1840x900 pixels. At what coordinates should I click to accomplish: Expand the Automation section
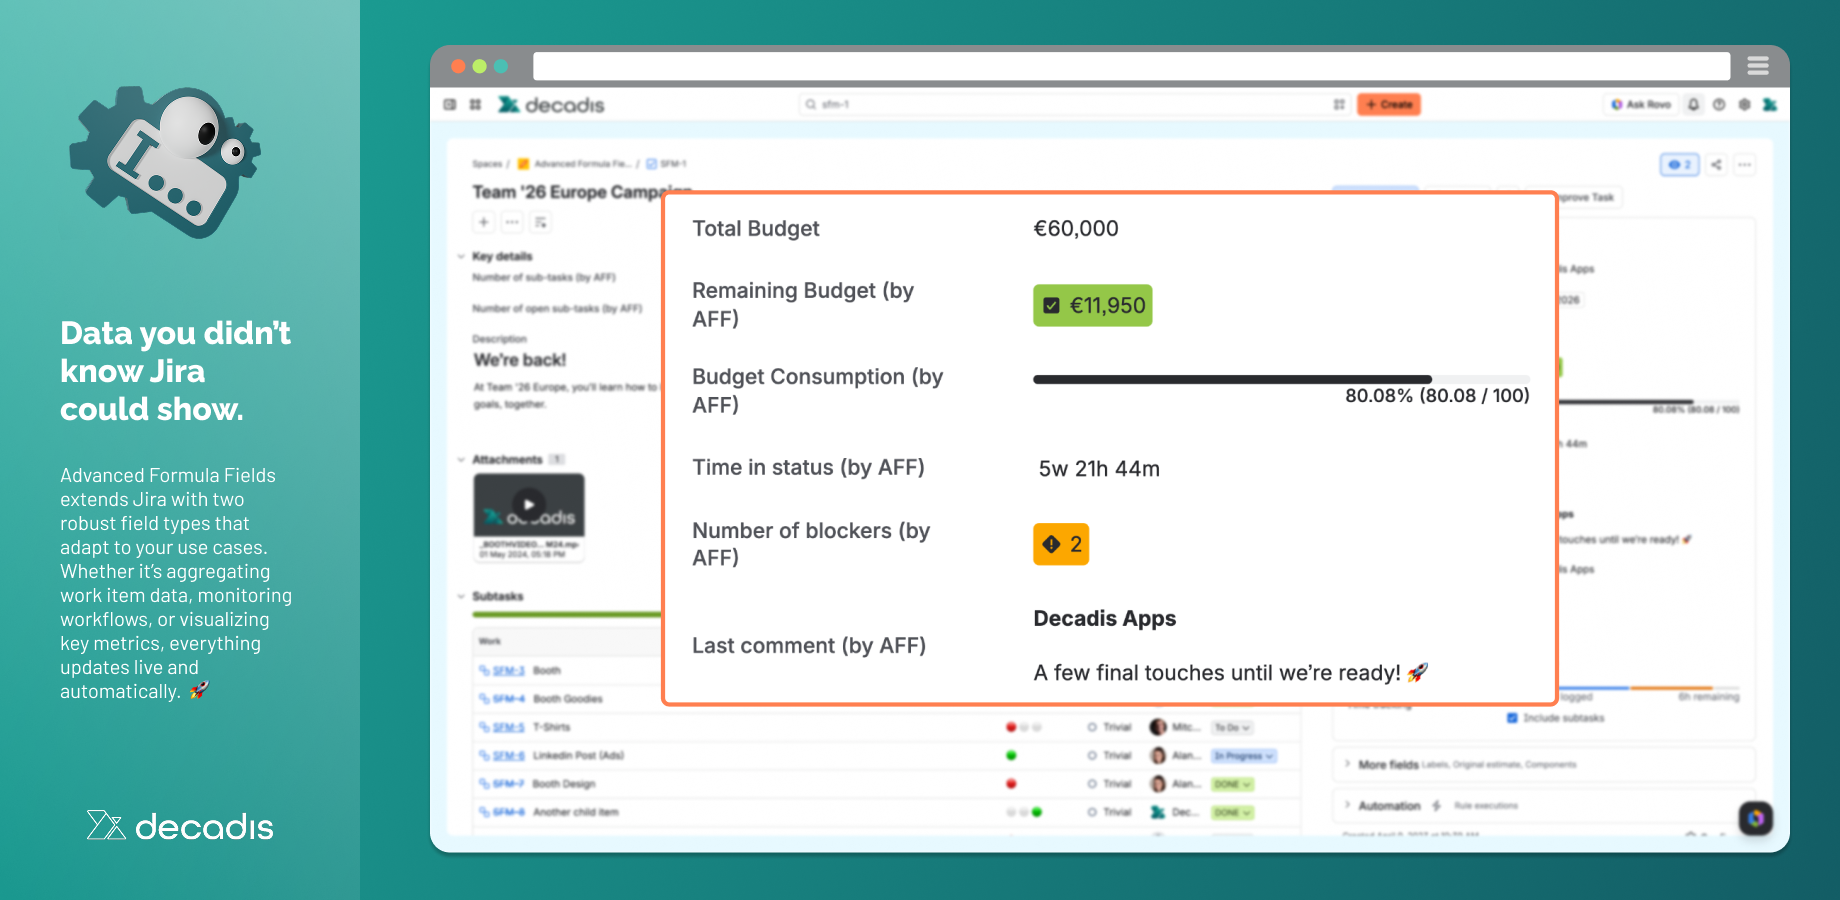(x=1348, y=805)
